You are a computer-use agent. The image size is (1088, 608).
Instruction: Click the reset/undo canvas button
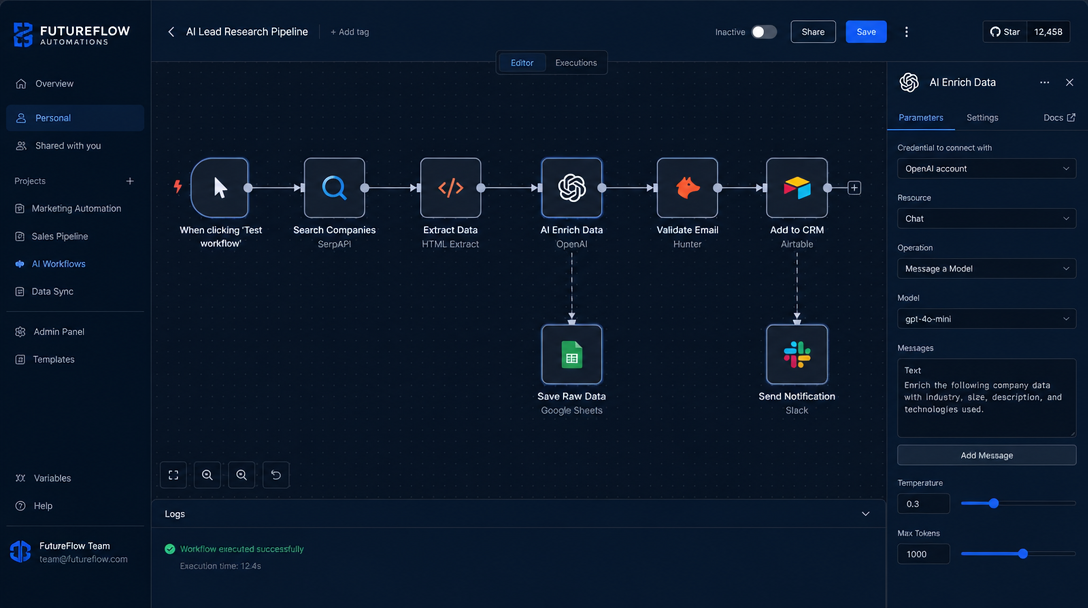tap(275, 475)
